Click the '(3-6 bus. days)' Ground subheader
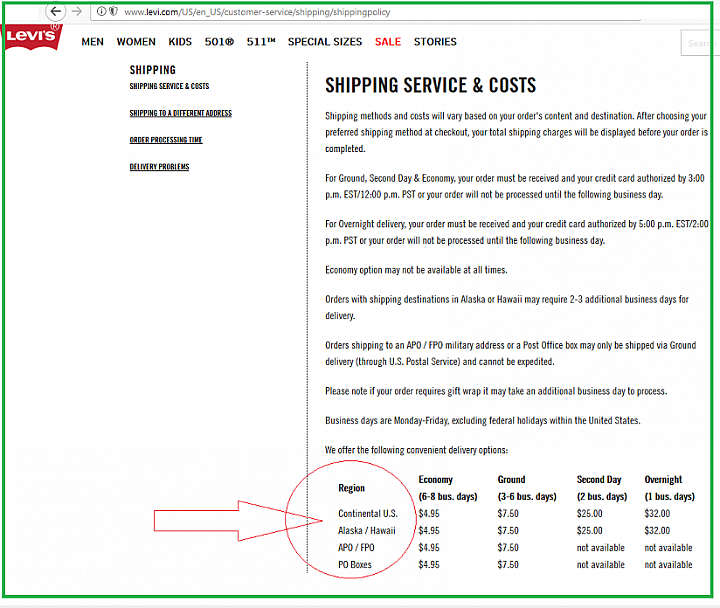This screenshot has width=720, height=608. coord(527,497)
